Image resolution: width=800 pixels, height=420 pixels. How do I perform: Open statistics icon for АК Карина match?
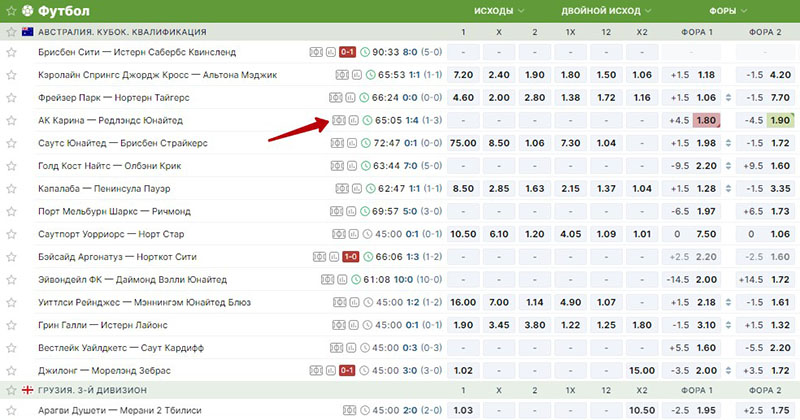tap(352, 121)
